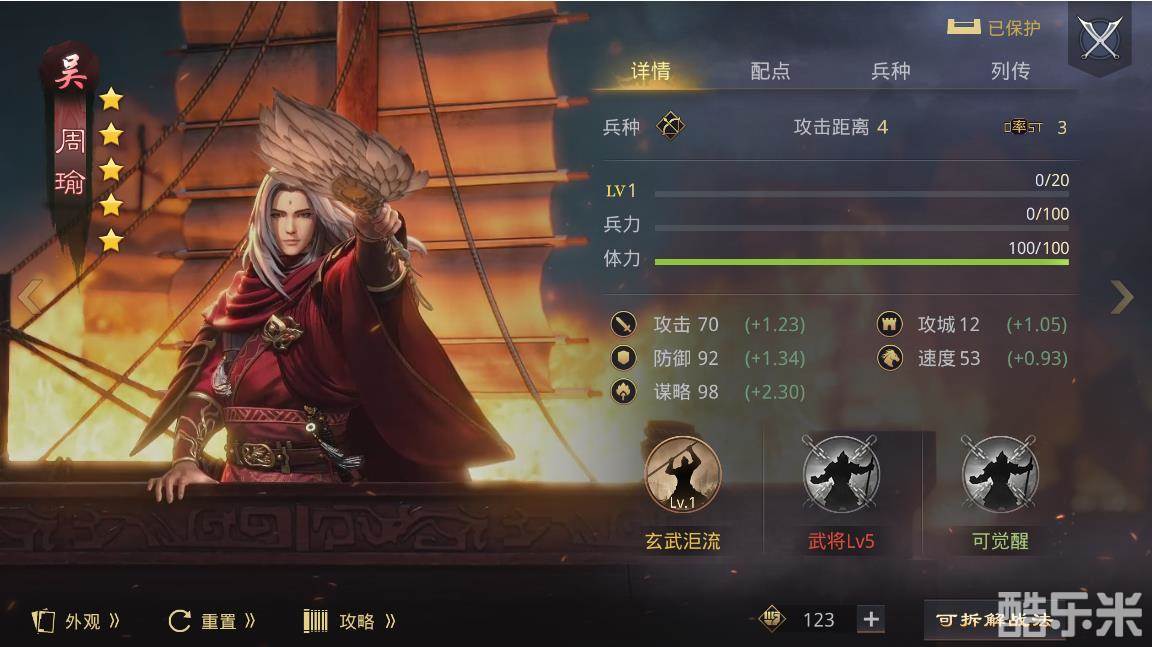Click the crossed swords close icon
The width and height of the screenshot is (1152, 647).
(1100, 37)
